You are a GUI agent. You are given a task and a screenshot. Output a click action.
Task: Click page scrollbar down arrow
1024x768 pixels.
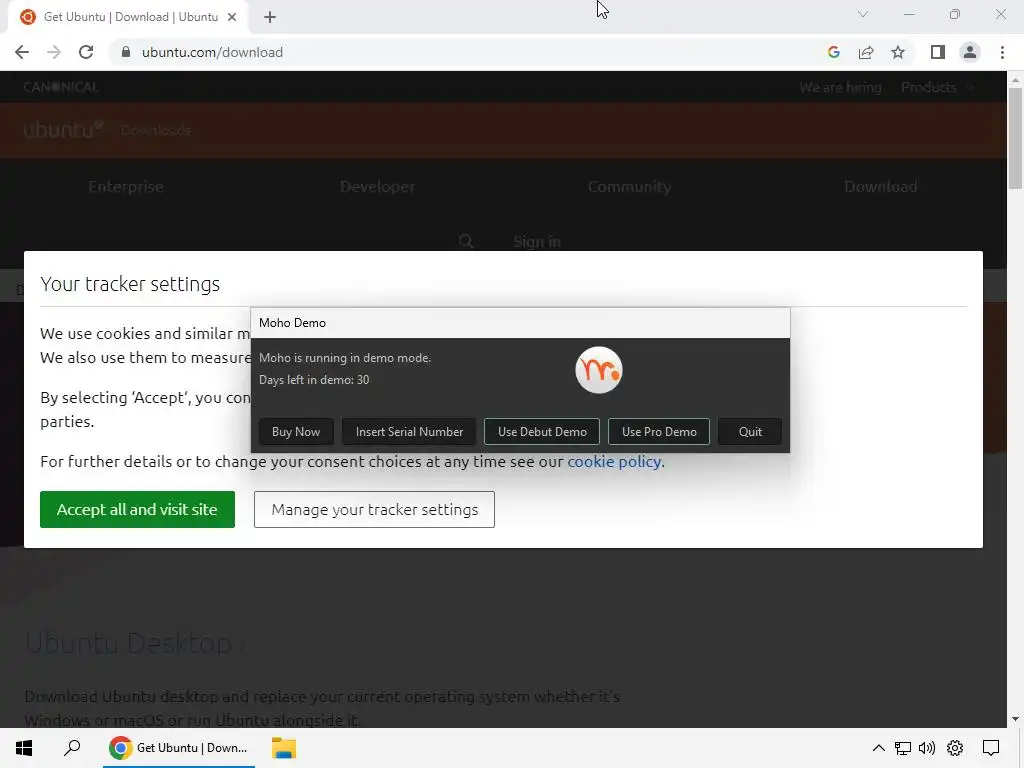1015,719
